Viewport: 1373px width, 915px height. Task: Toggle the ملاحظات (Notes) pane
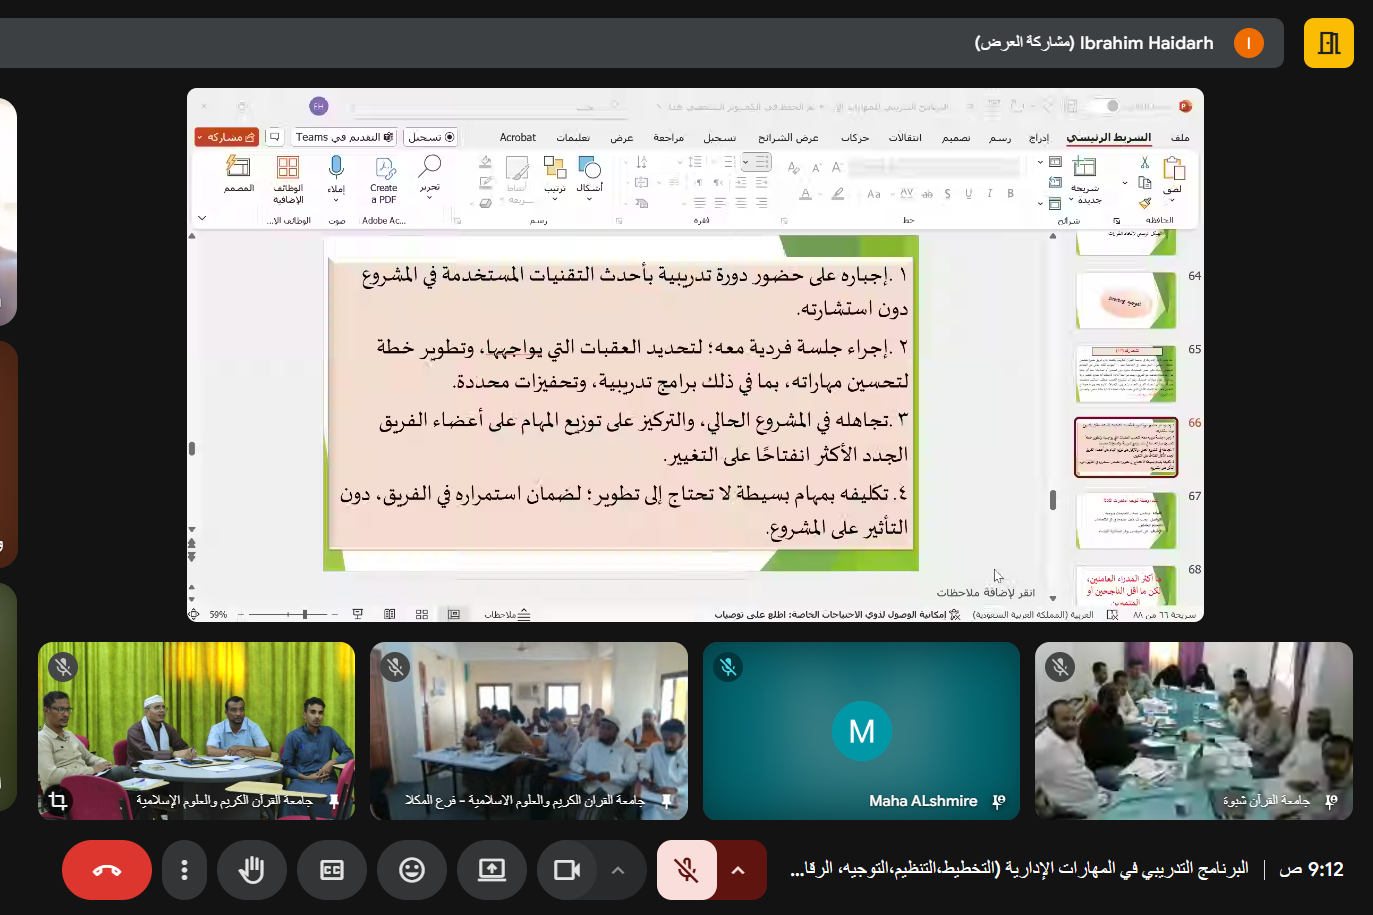pos(508,614)
